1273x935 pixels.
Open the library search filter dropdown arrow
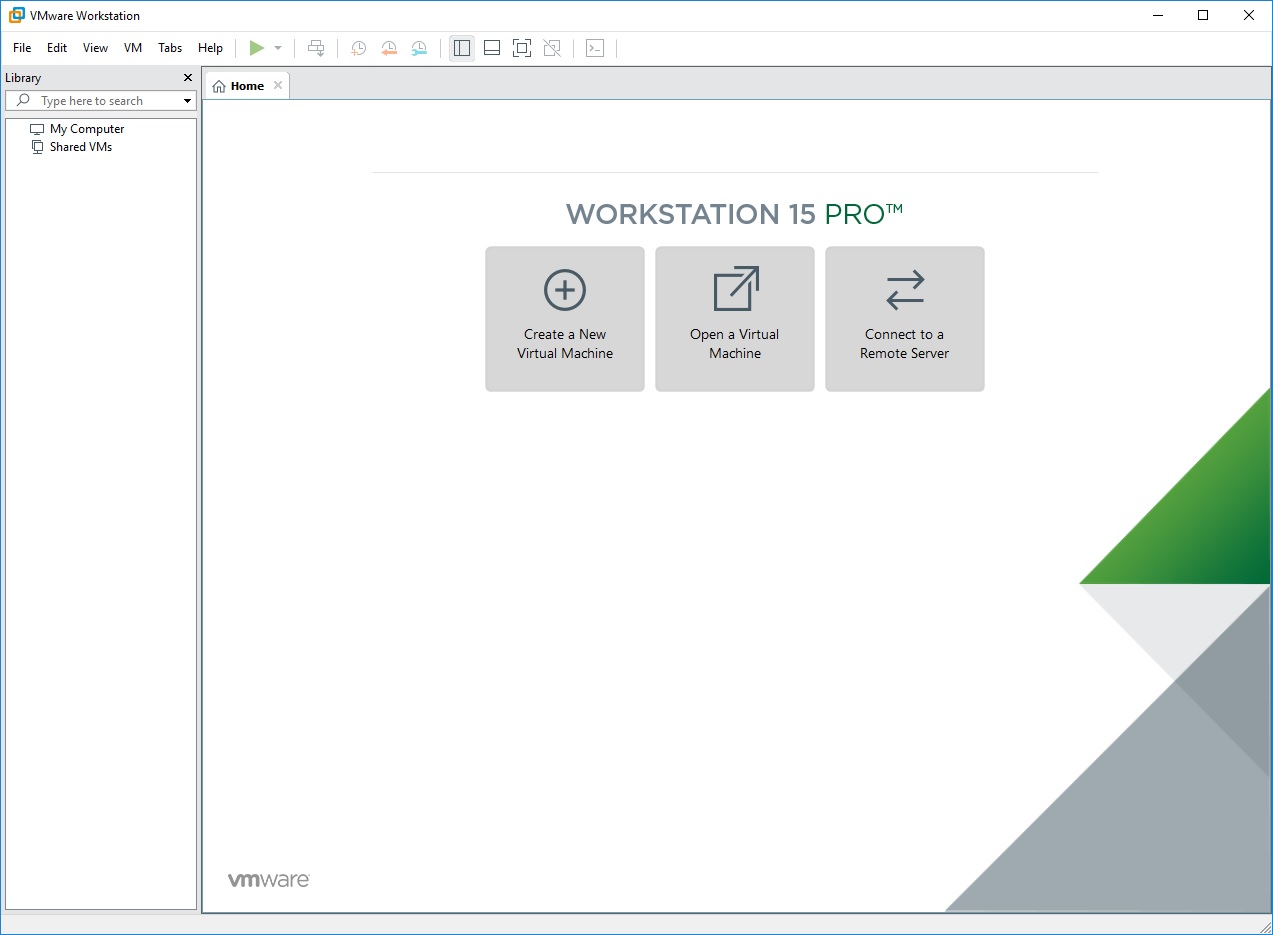187,101
